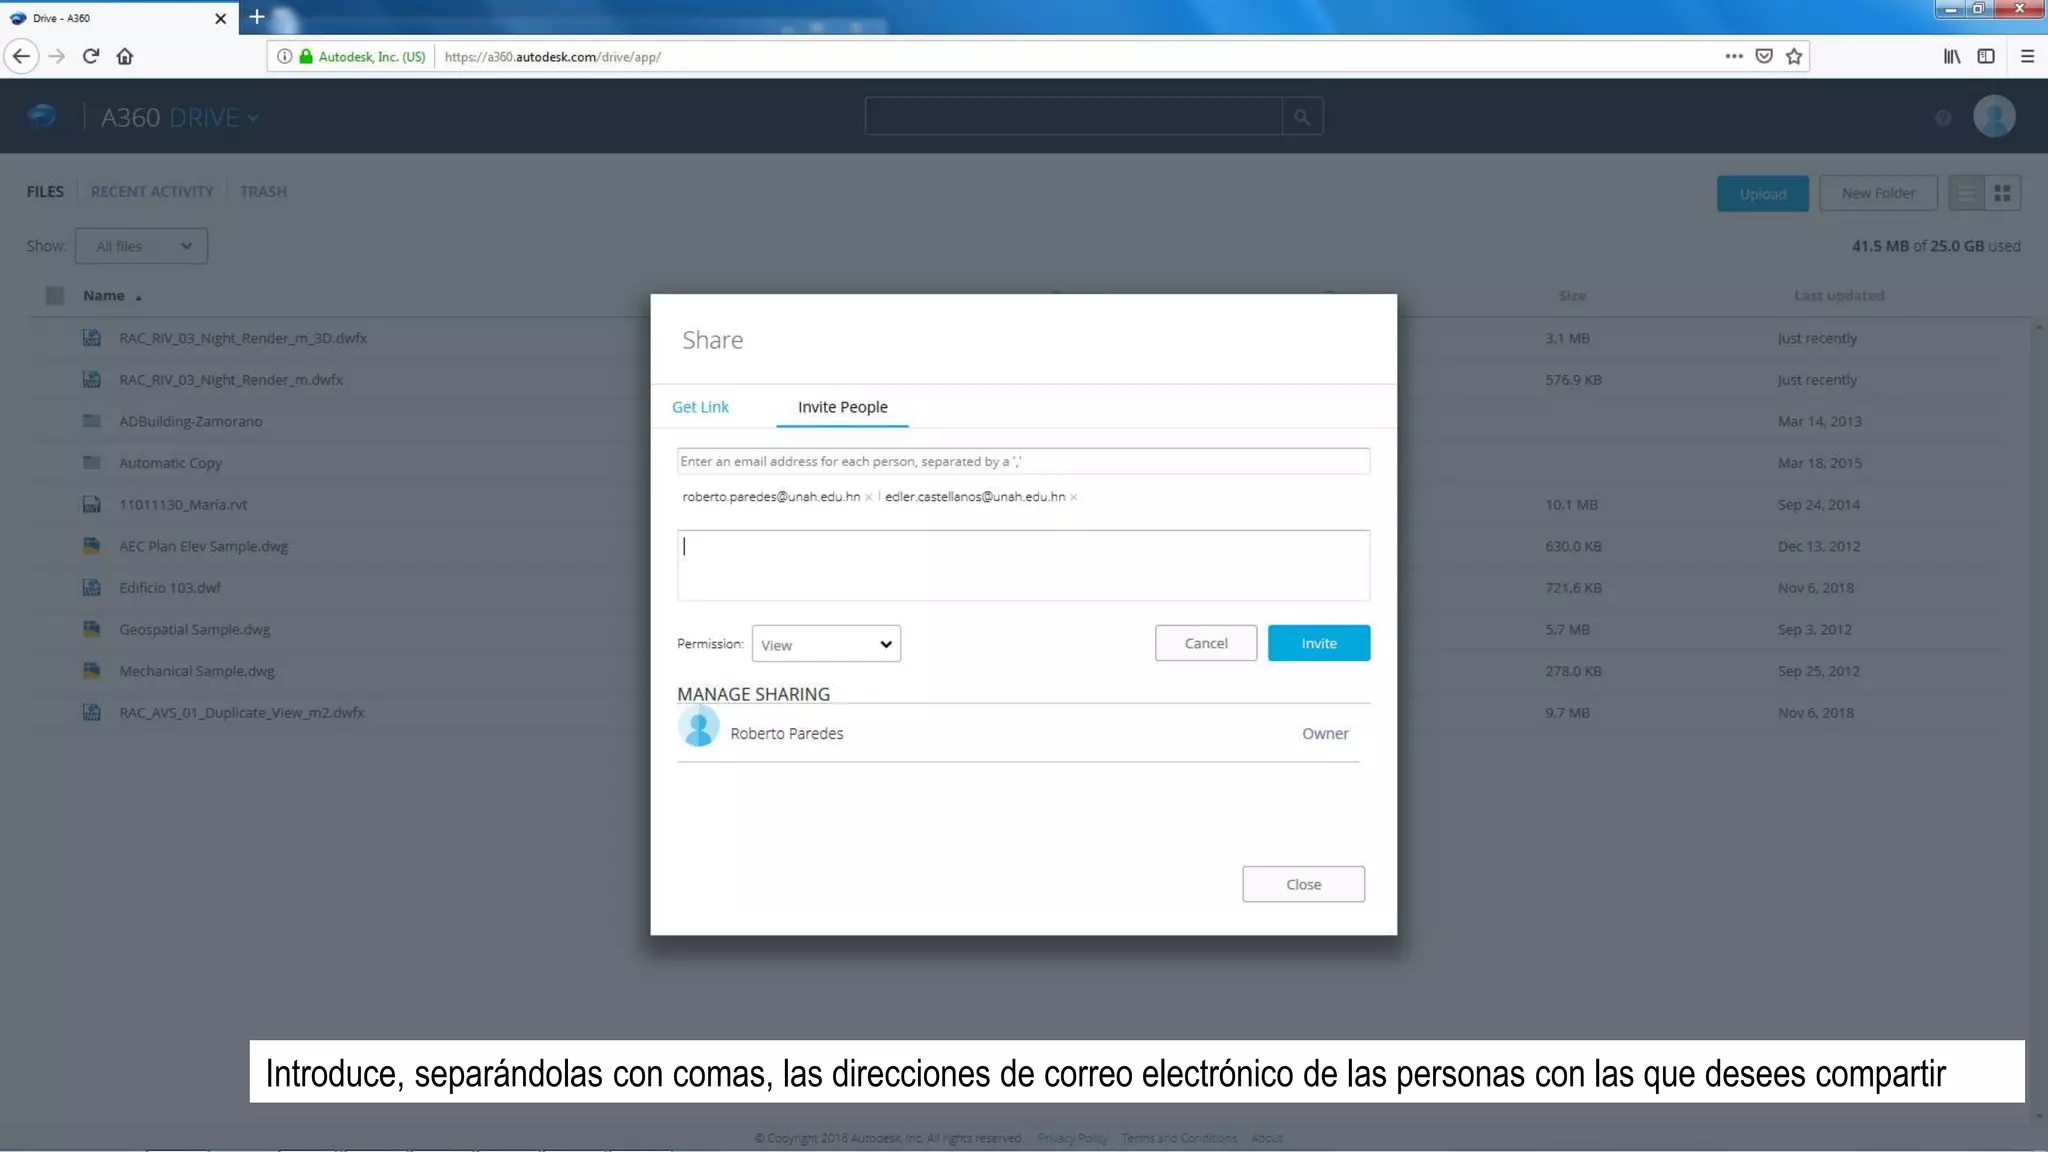Image resolution: width=2048 pixels, height=1152 pixels.
Task: Open RAC_RIV_03_Night_Render_m.dwfx file
Action: pyautogui.click(x=231, y=380)
